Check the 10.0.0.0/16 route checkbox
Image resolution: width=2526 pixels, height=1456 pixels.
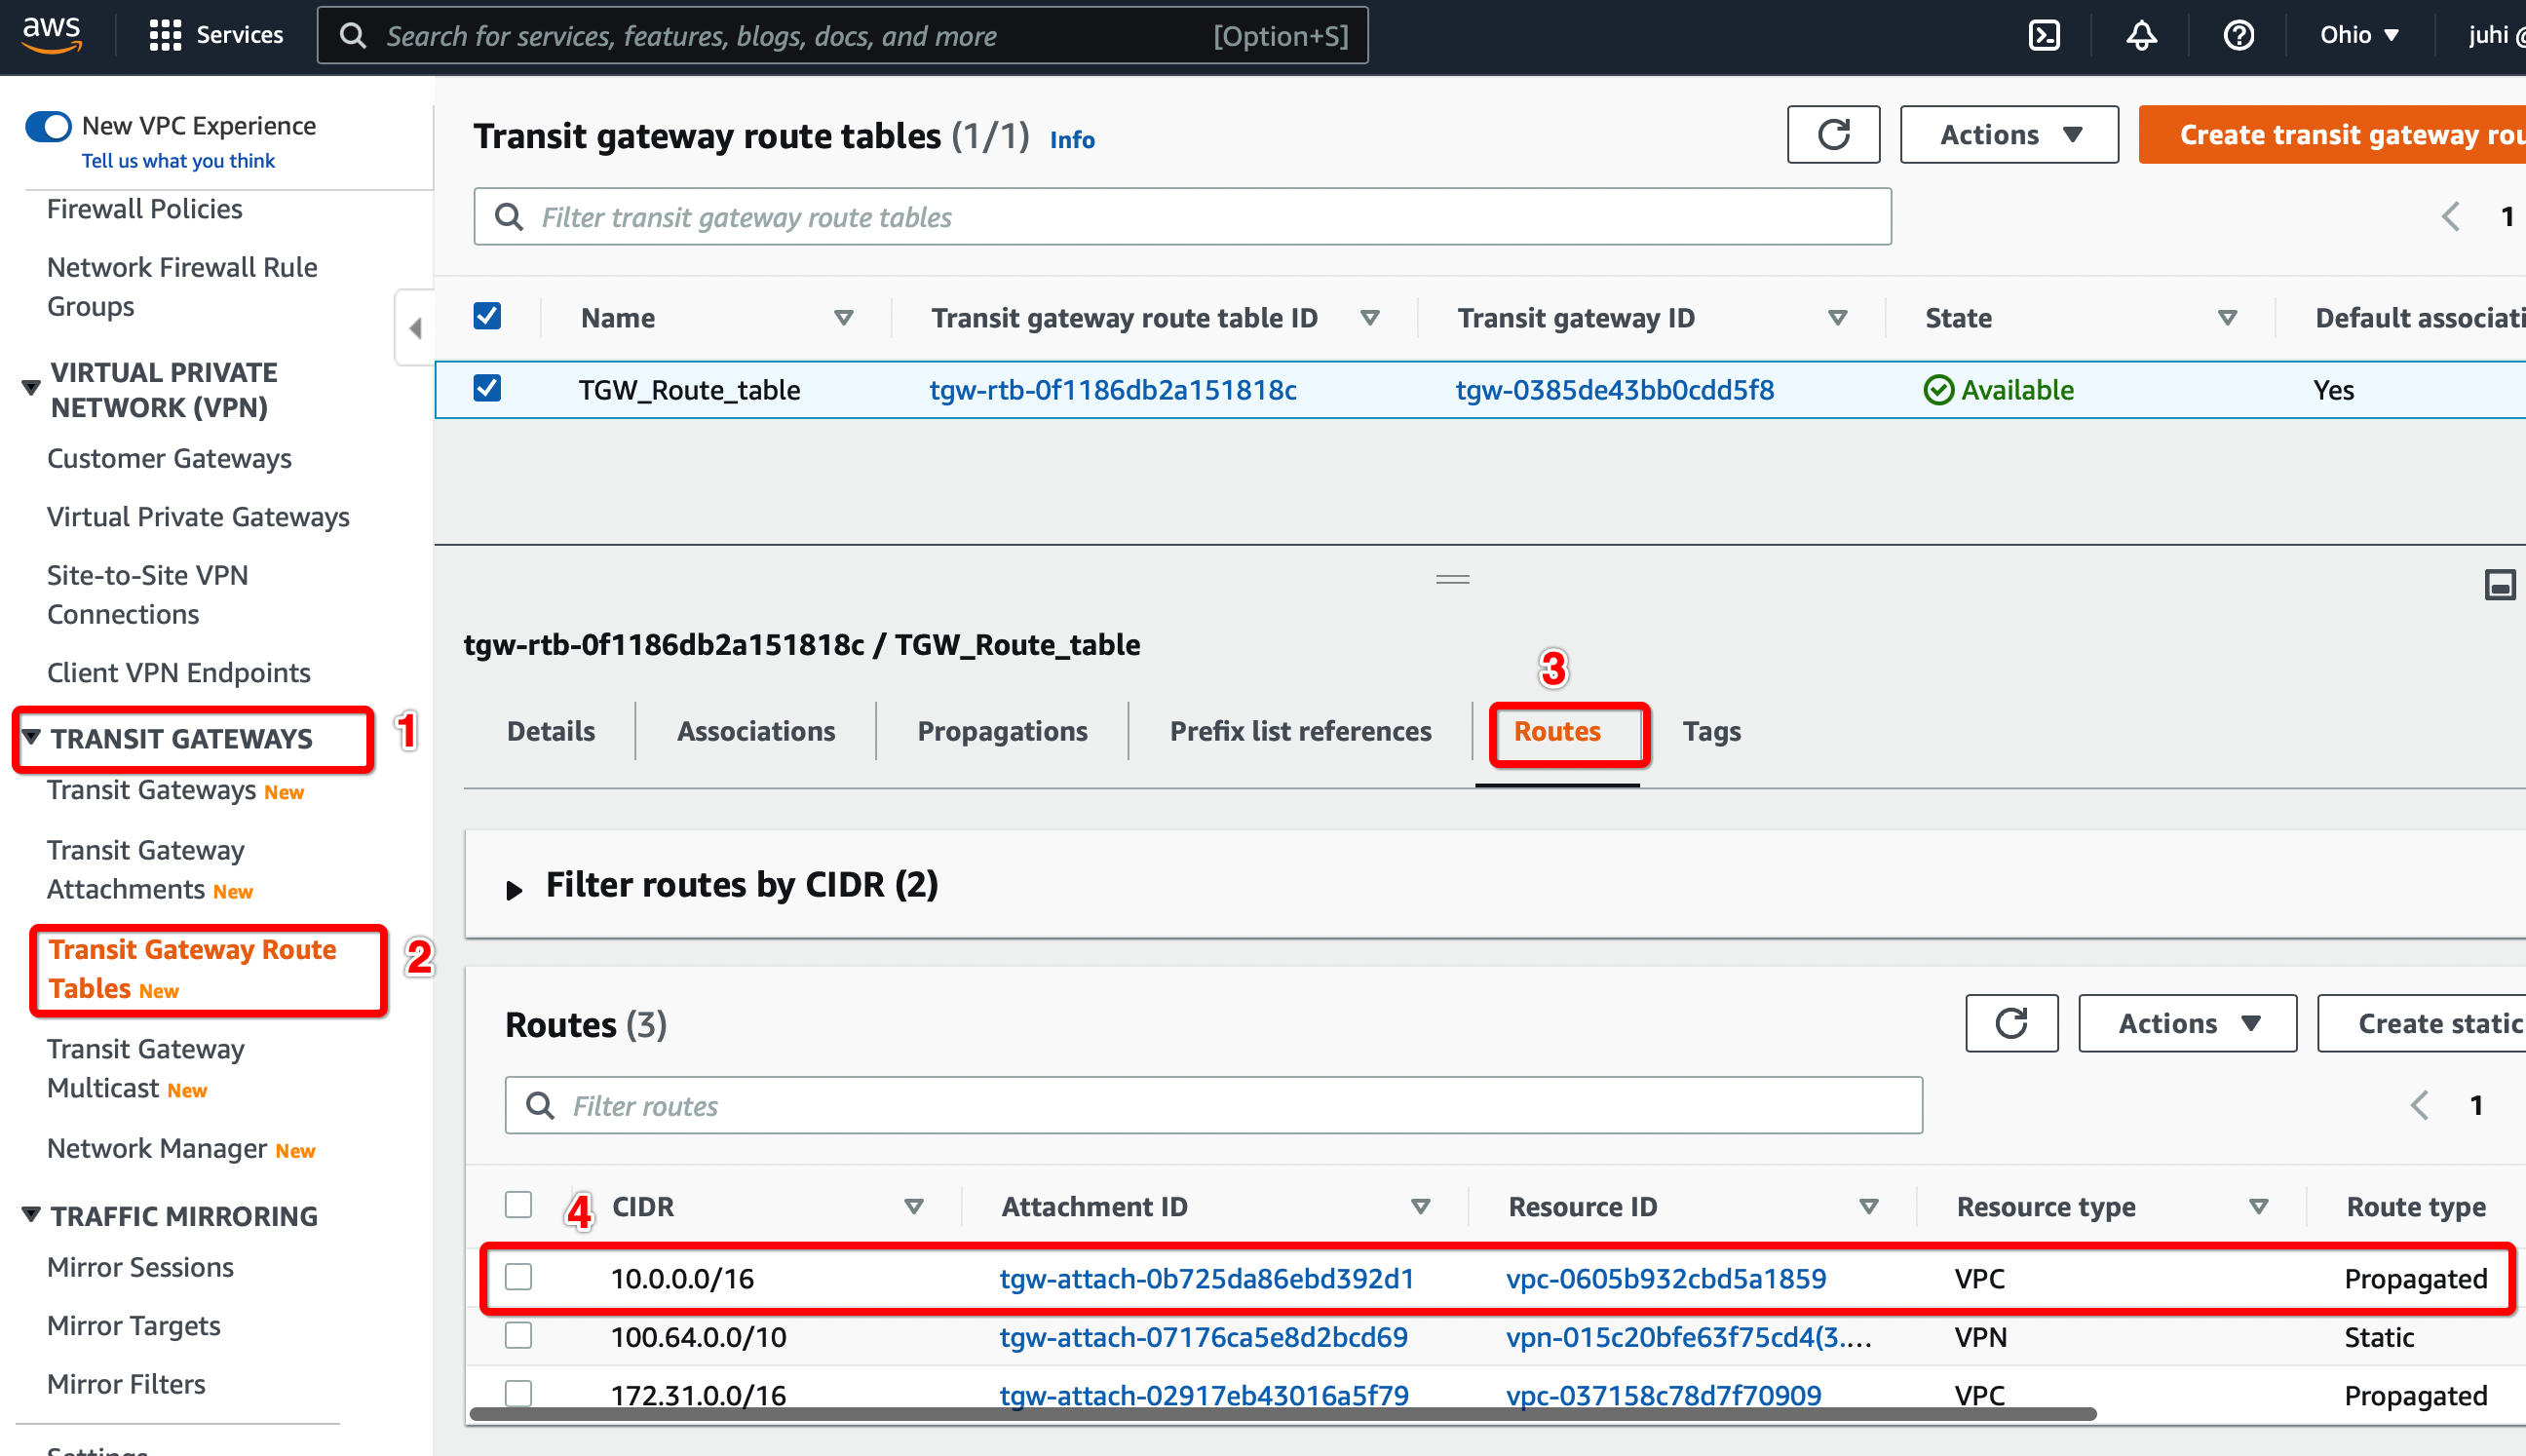[518, 1276]
